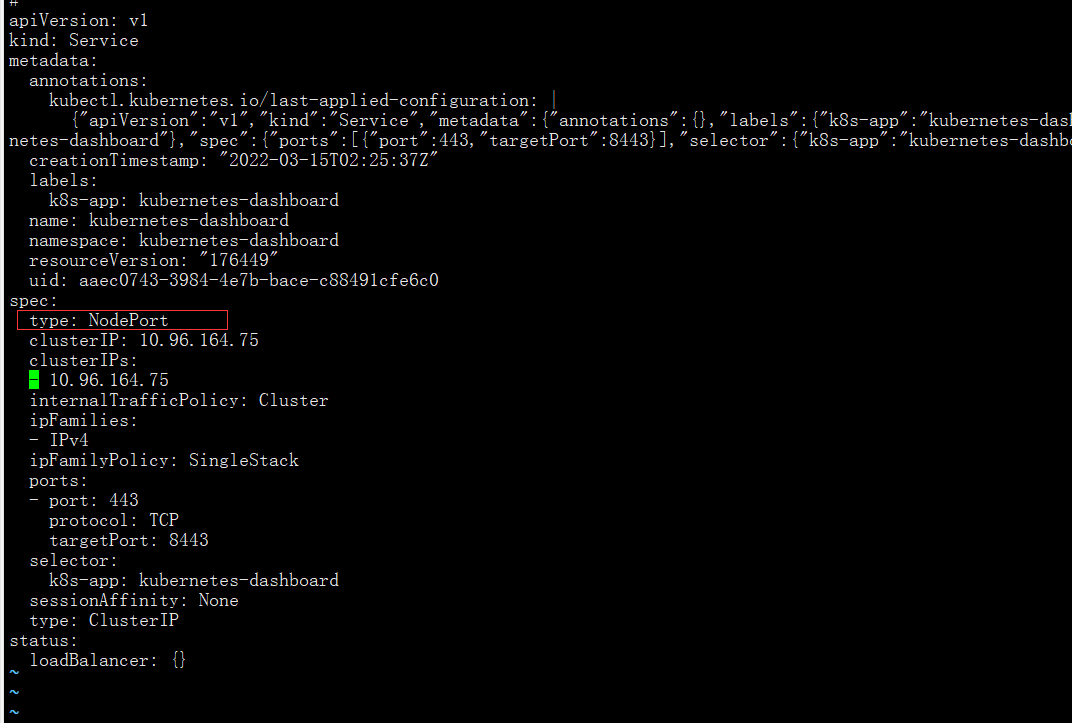The height and width of the screenshot is (723, 1072).
Task: Click 'sessionAffinity: None' line
Action: [134, 600]
